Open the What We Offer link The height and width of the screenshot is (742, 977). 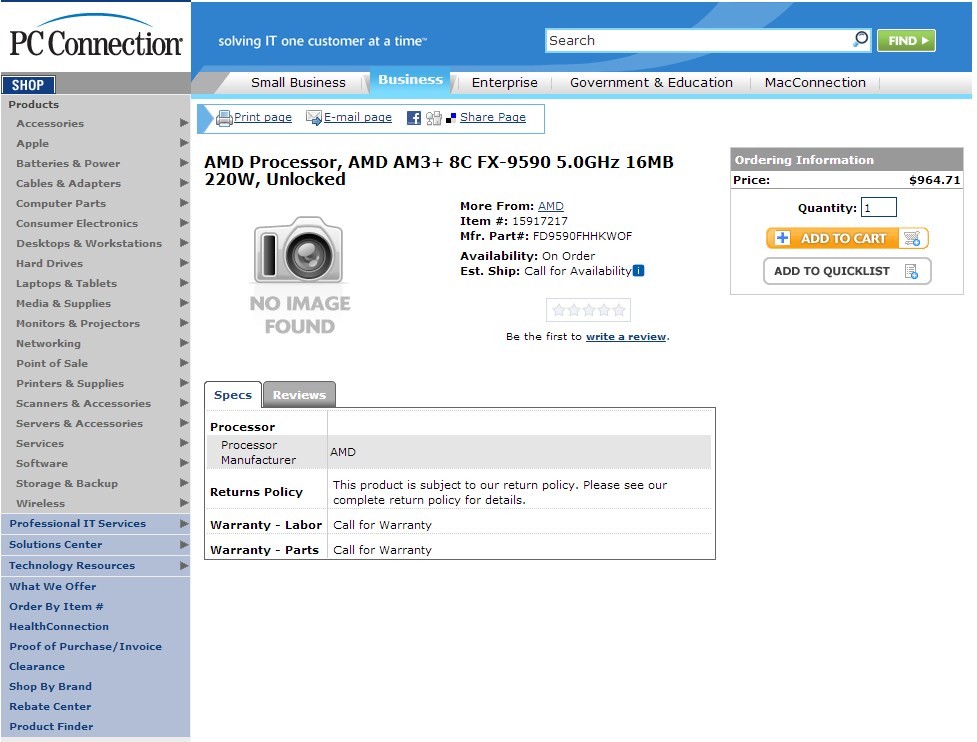pos(52,586)
